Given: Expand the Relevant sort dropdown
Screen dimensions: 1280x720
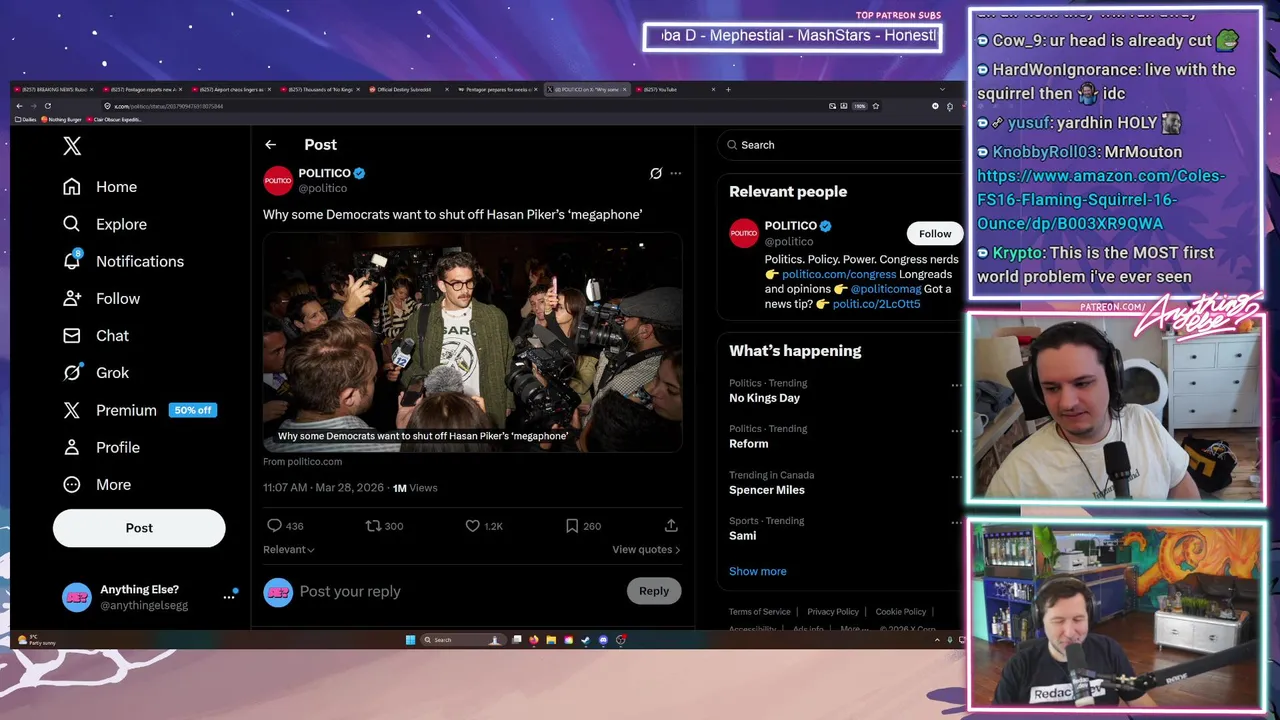Looking at the screenshot, I should click(x=289, y=549).
